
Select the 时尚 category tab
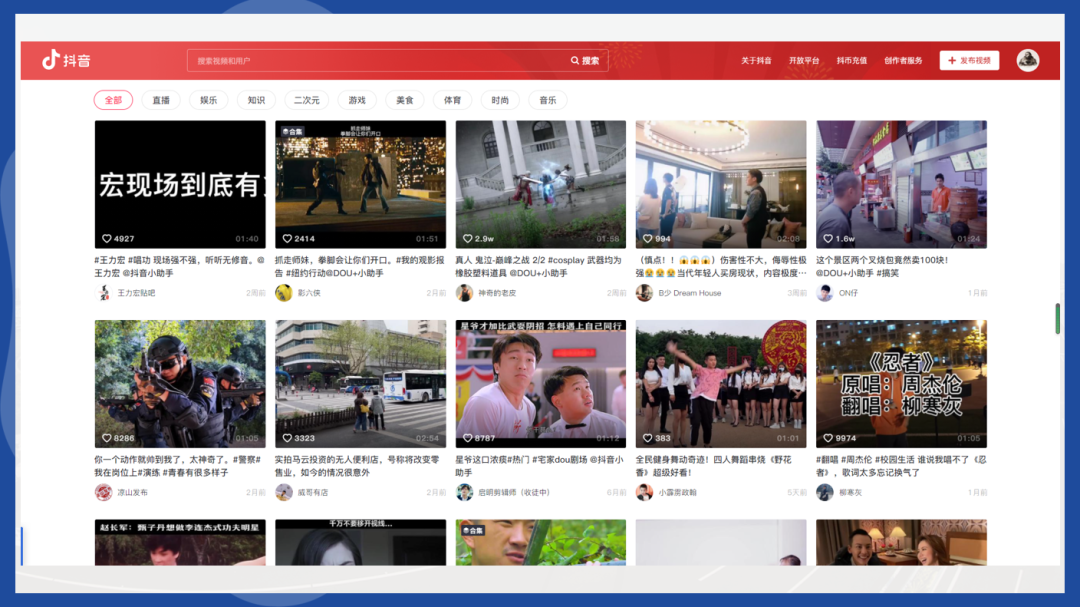[x=500, y=100]
